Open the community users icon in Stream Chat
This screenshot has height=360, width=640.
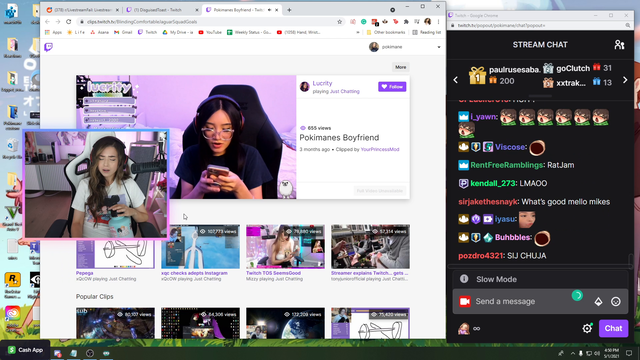coord(619,44)
